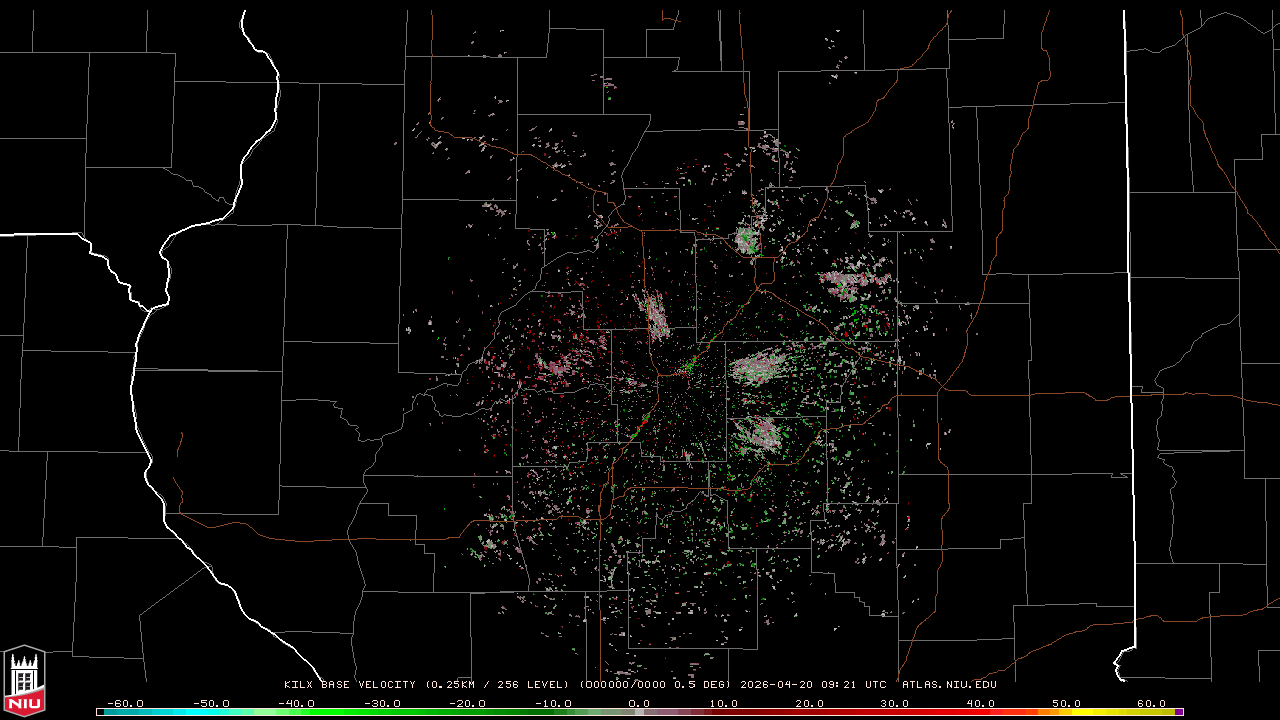Click the 20.0 label on velocity scale
The image size is (1280, 720).
click(x=808, y=703)
